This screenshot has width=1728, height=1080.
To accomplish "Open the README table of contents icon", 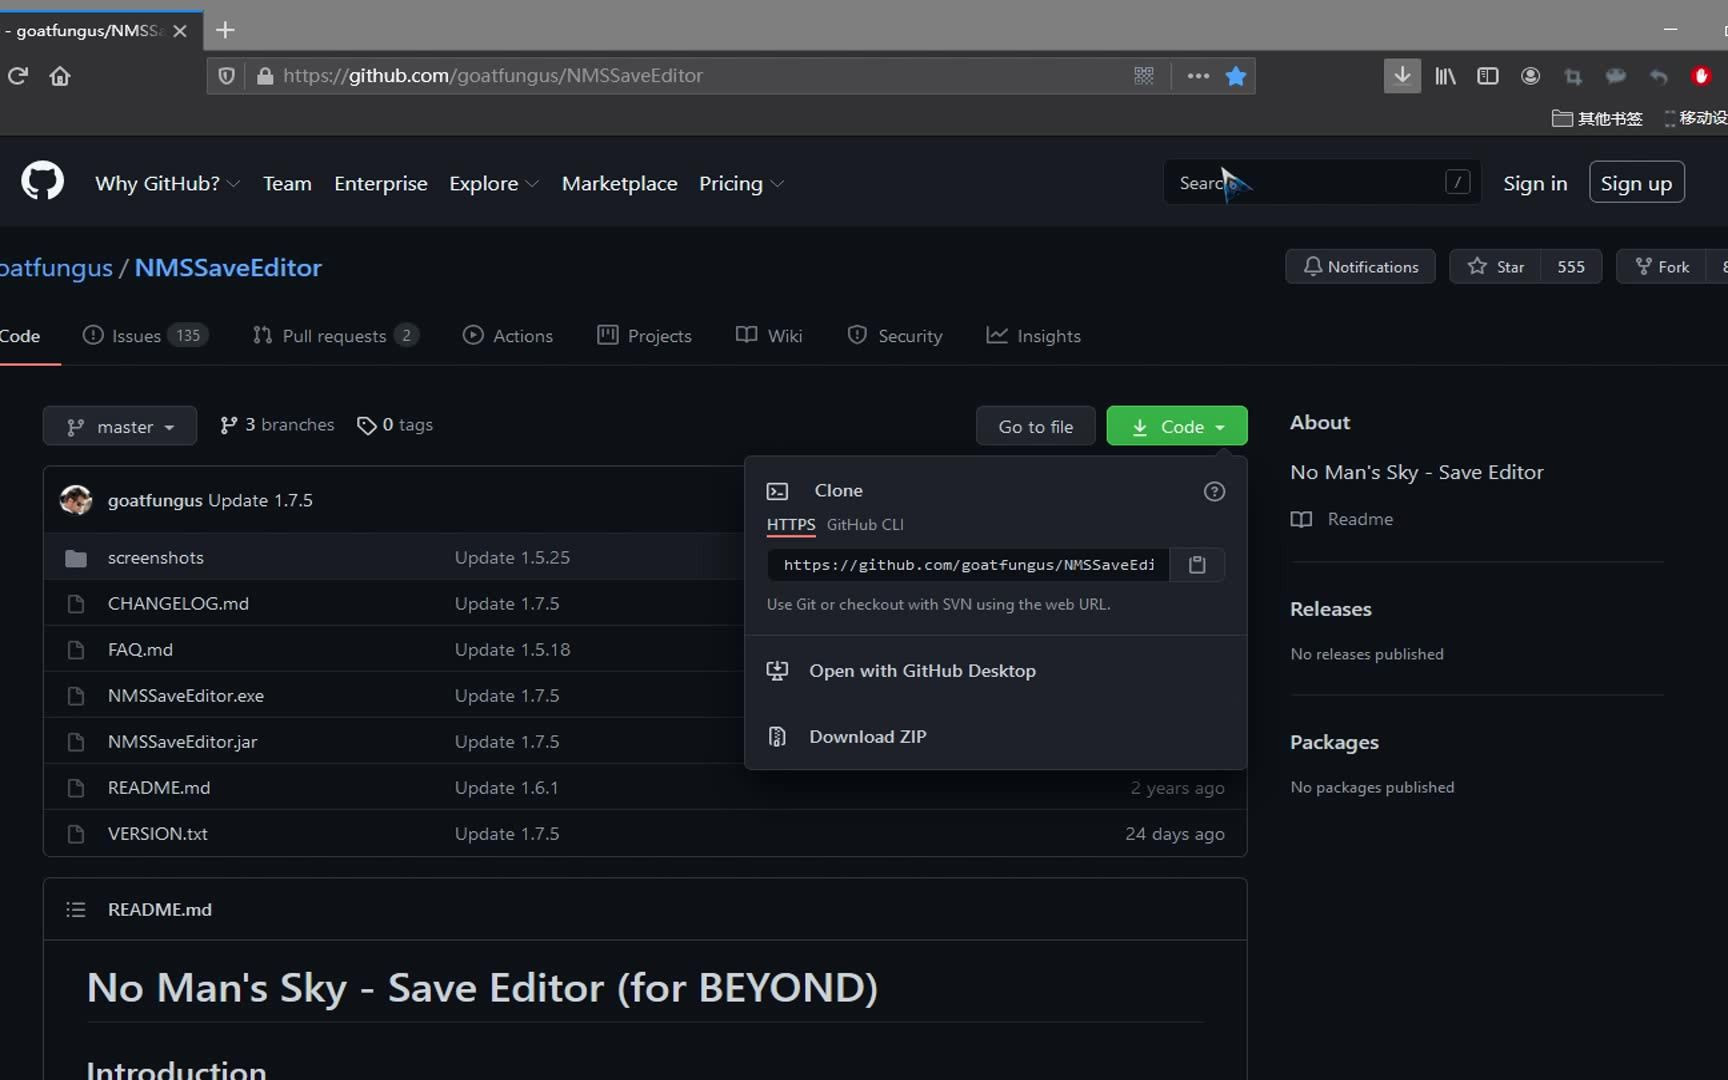I will tap(76, 909).
